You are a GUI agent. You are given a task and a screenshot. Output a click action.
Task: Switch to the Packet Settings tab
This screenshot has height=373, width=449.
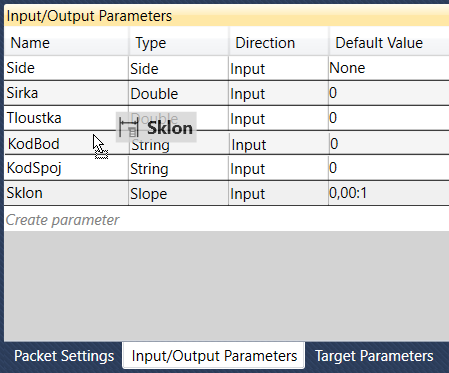click(64, 356)
